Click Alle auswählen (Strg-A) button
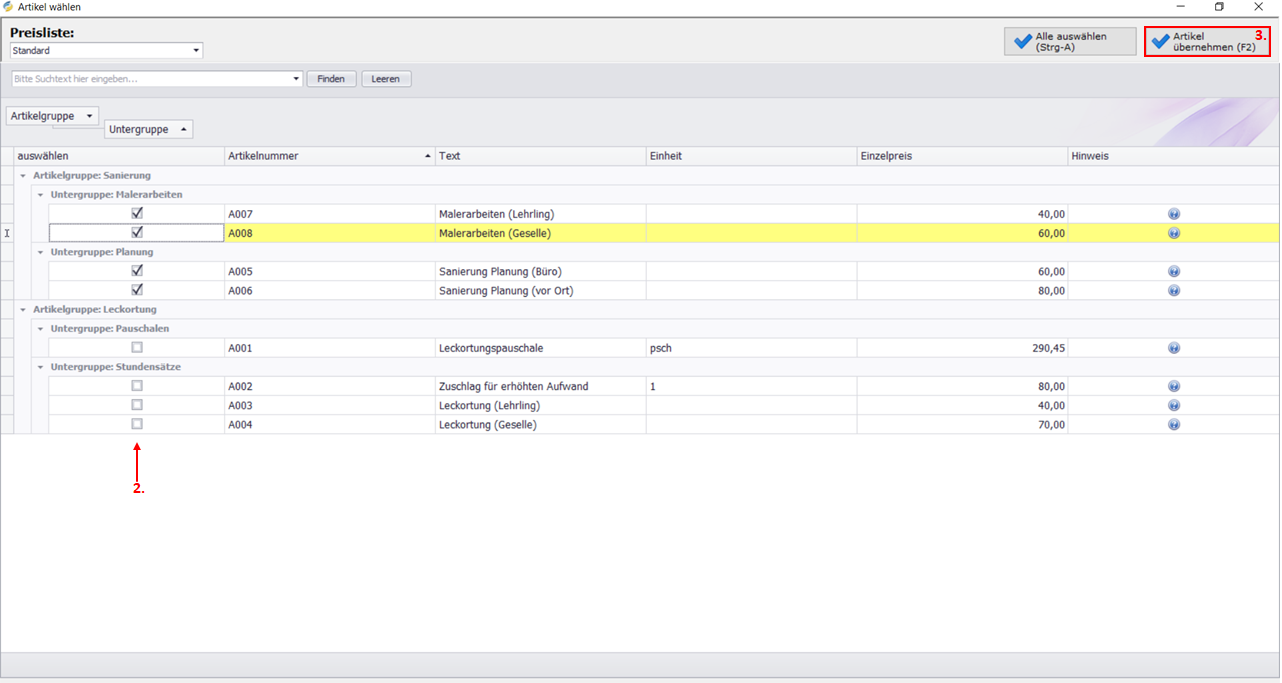This screenshot has height=683, width=1282. [1070, 42]
